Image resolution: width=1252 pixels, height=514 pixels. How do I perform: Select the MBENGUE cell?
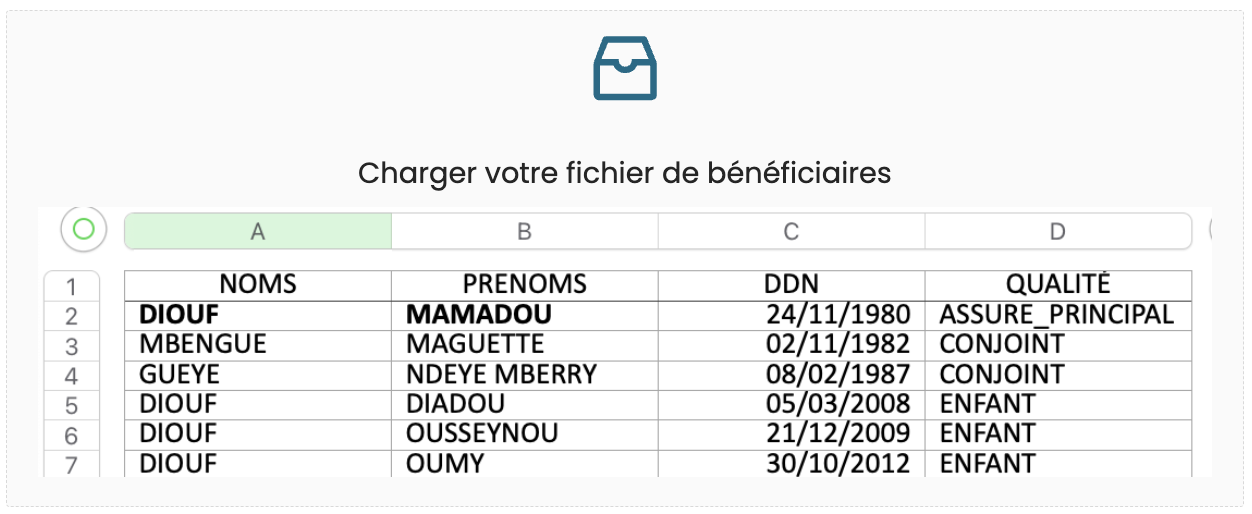click(x=258, y=344)
